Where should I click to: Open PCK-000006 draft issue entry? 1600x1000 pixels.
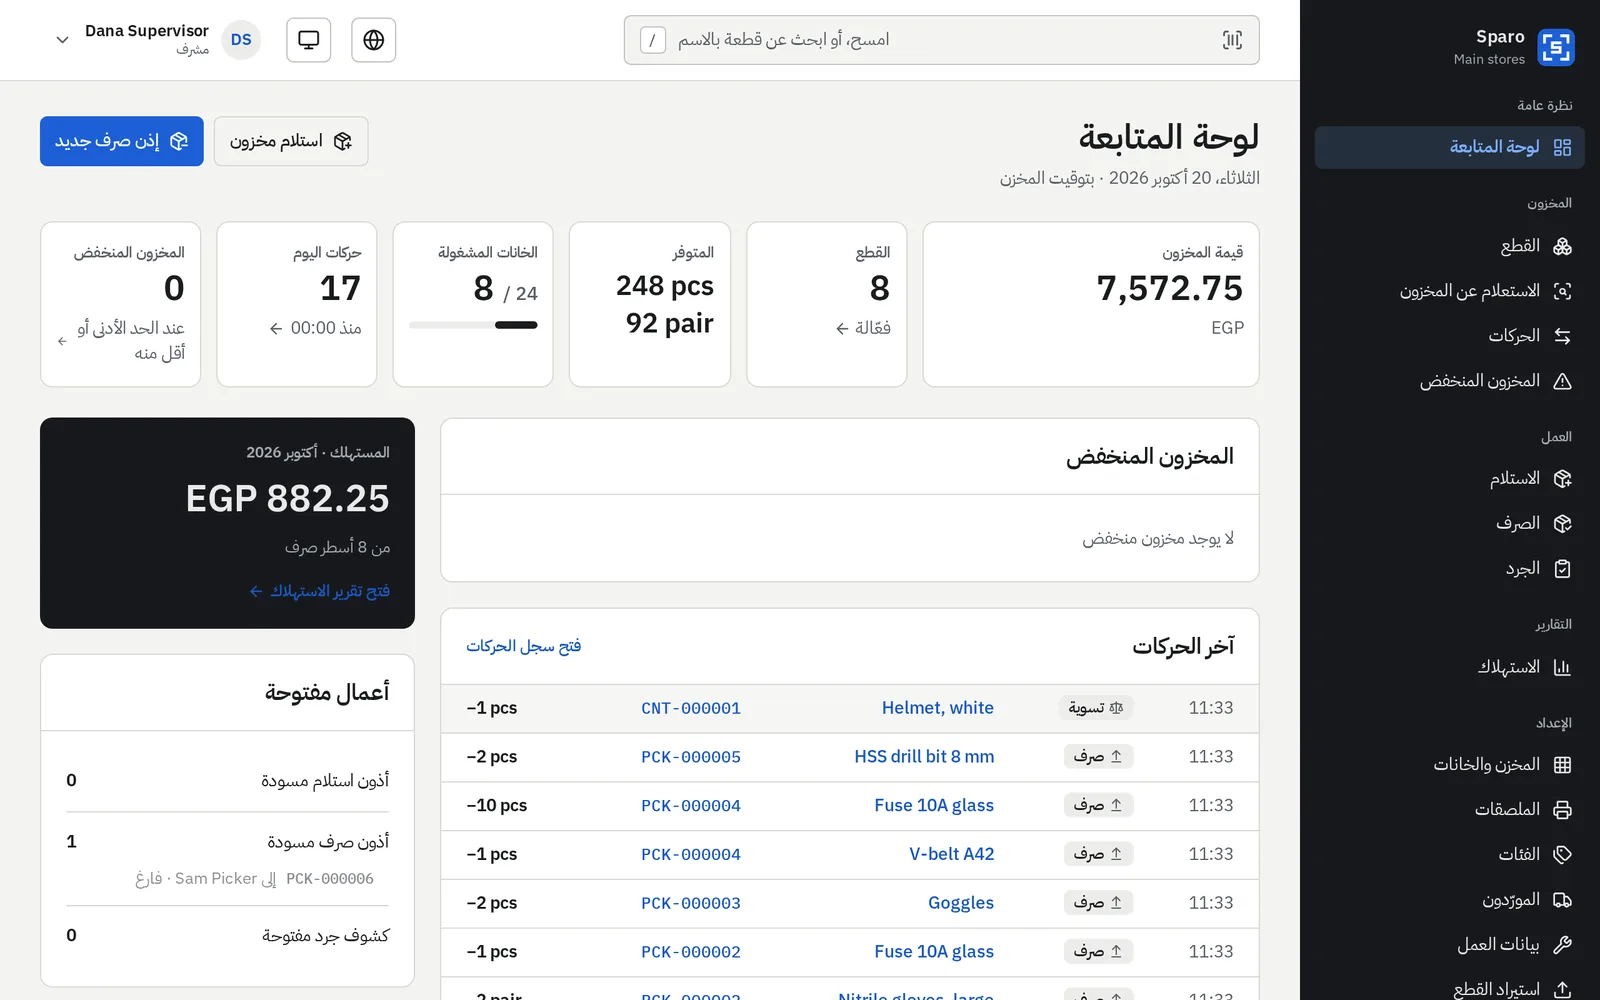(x=255, y=879)
